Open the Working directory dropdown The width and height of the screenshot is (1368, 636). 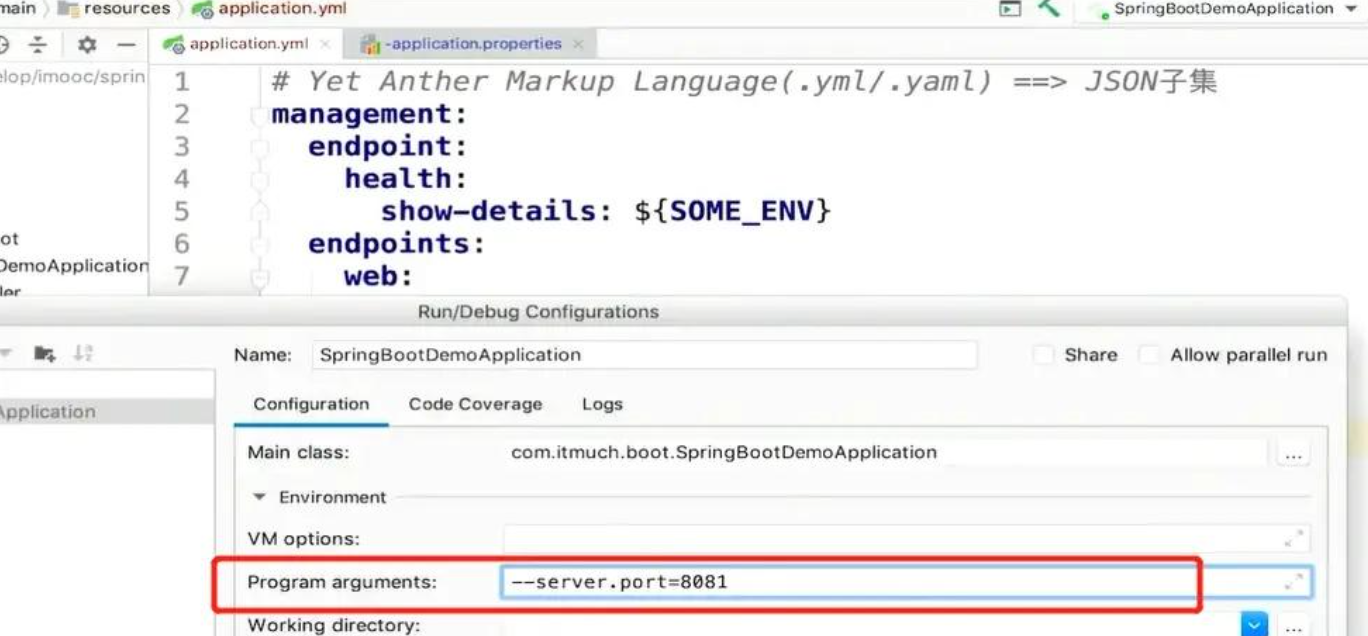(1254, 625)
